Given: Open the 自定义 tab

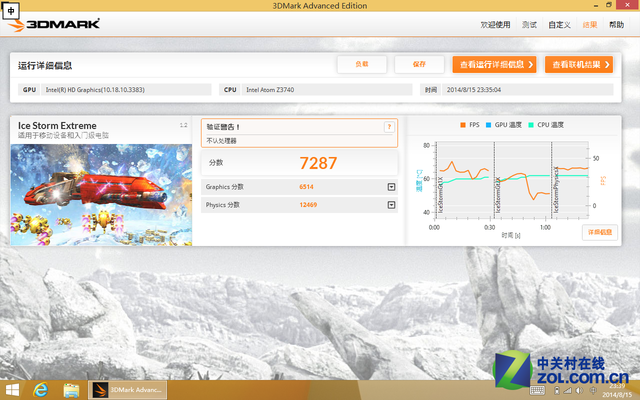Looking at the screenshot, I should pos(559,25).
